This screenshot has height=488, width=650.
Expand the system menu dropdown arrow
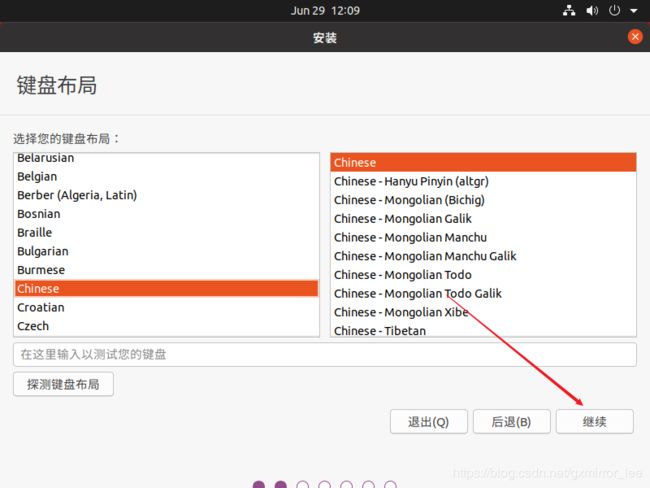(634, 11)
